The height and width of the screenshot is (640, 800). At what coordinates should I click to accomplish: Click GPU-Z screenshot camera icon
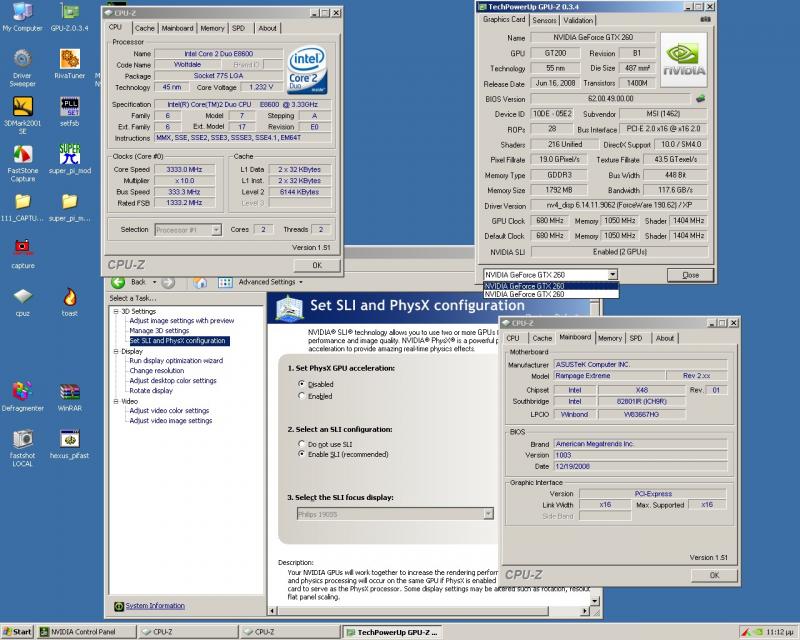705,19
